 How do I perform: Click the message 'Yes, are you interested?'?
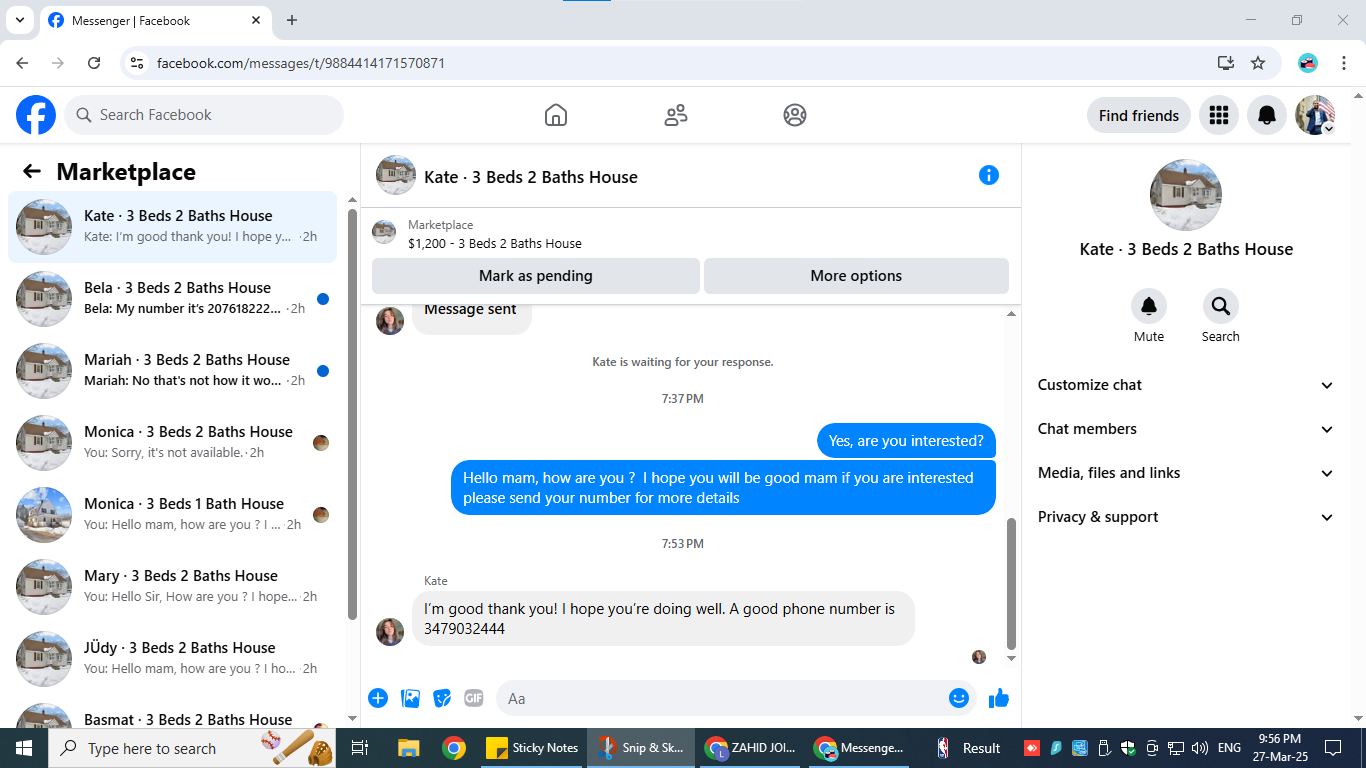point(906,441)
